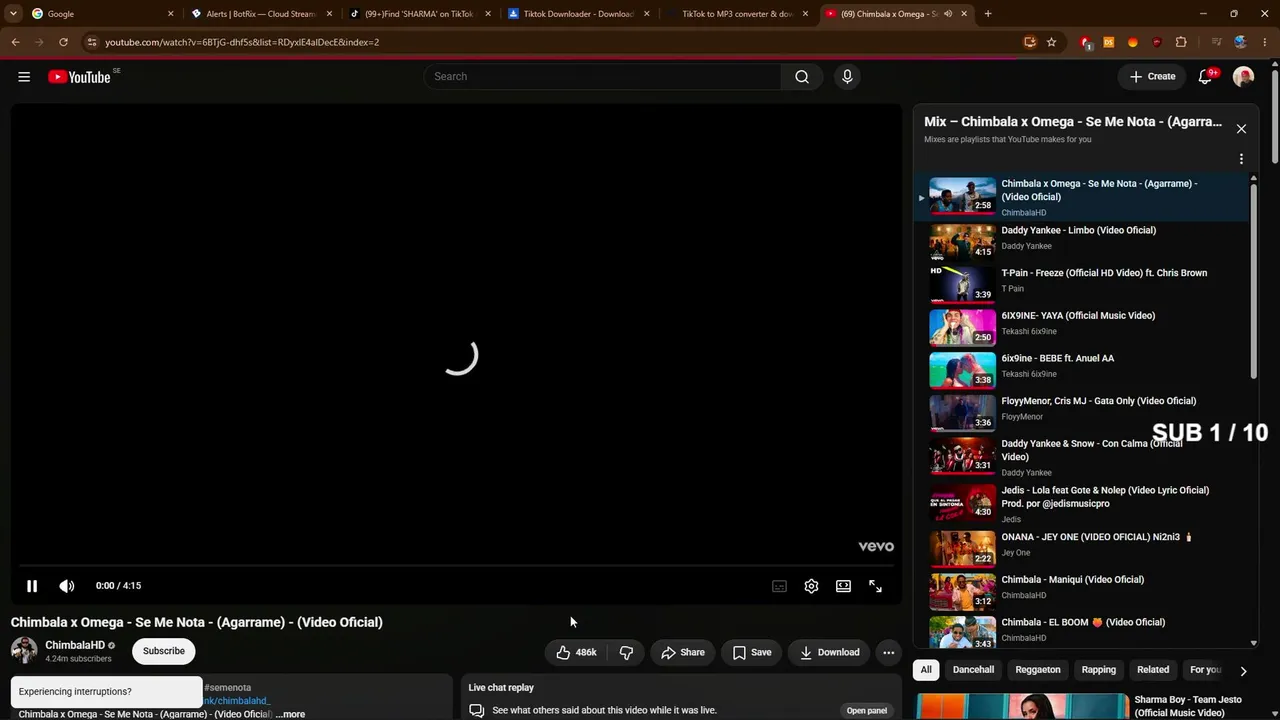Select the Dancehall chip
Image resolution: width=1280 pixels, height=720 pixels.
973,670
